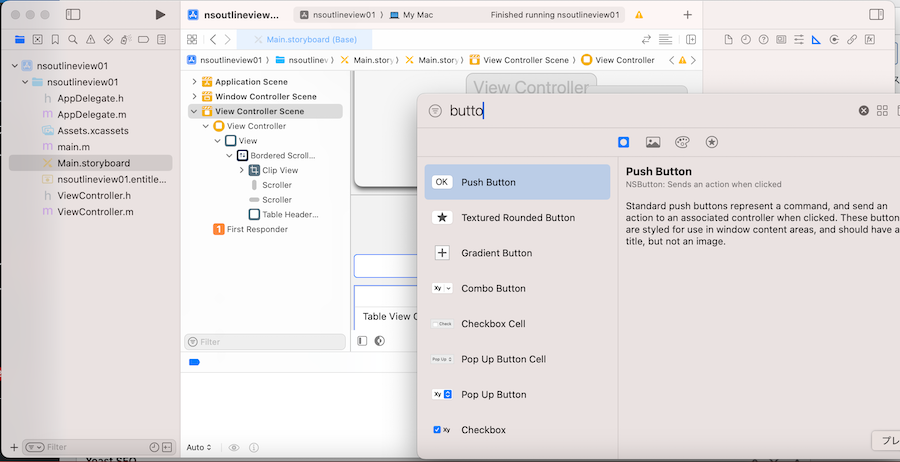Switch library to the Media image icon
Screen dimensions: 900x462
(x=653, y=143)
